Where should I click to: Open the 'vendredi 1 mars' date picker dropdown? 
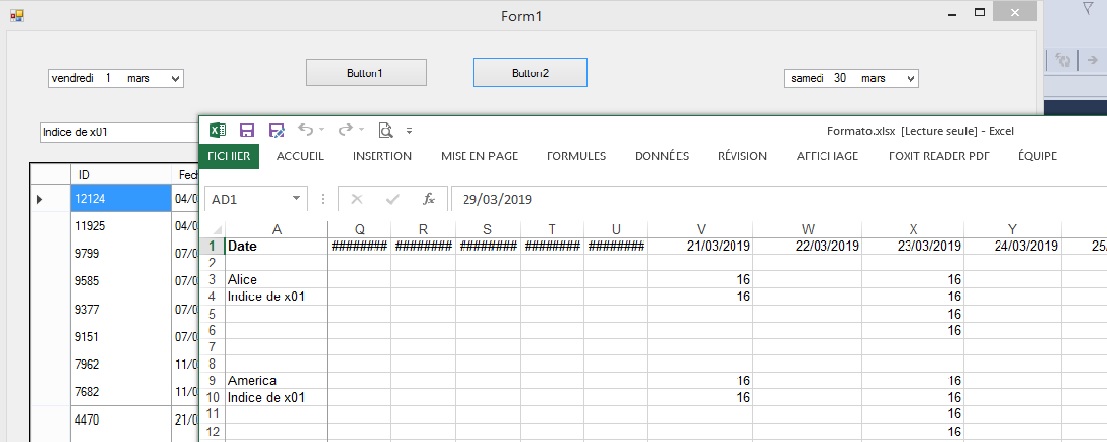coord(175,78)
